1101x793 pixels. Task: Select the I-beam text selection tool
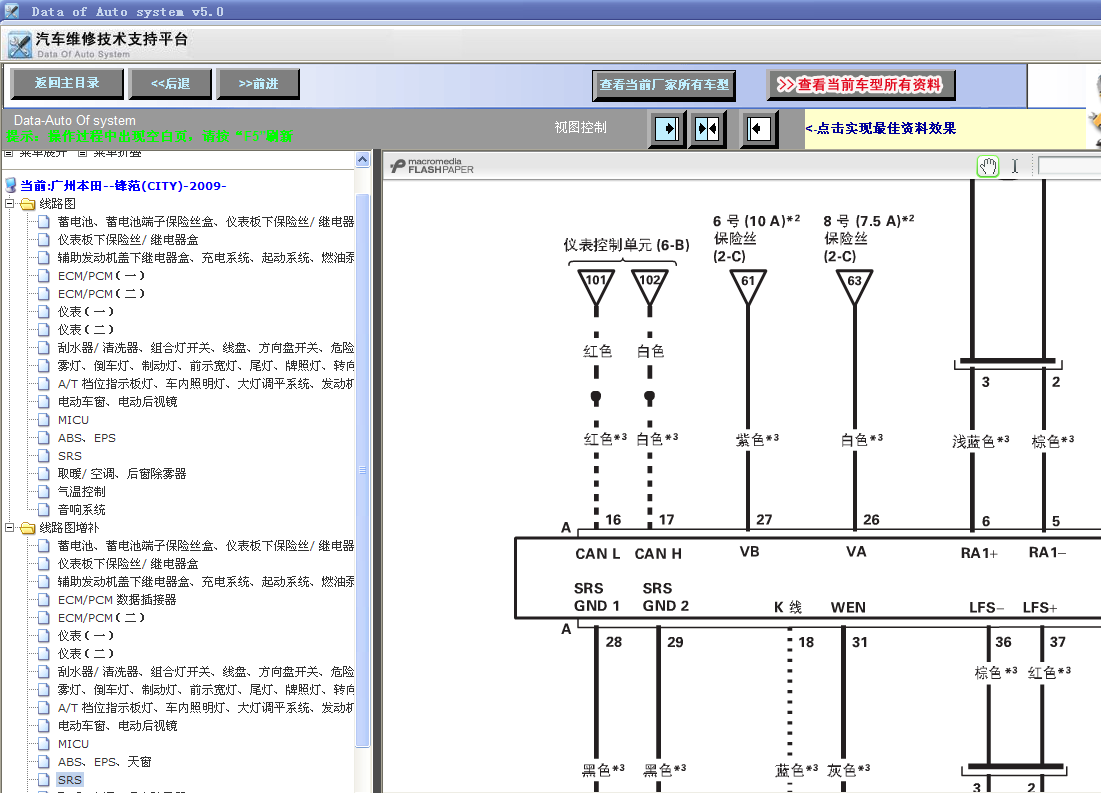coord(1015,166)
